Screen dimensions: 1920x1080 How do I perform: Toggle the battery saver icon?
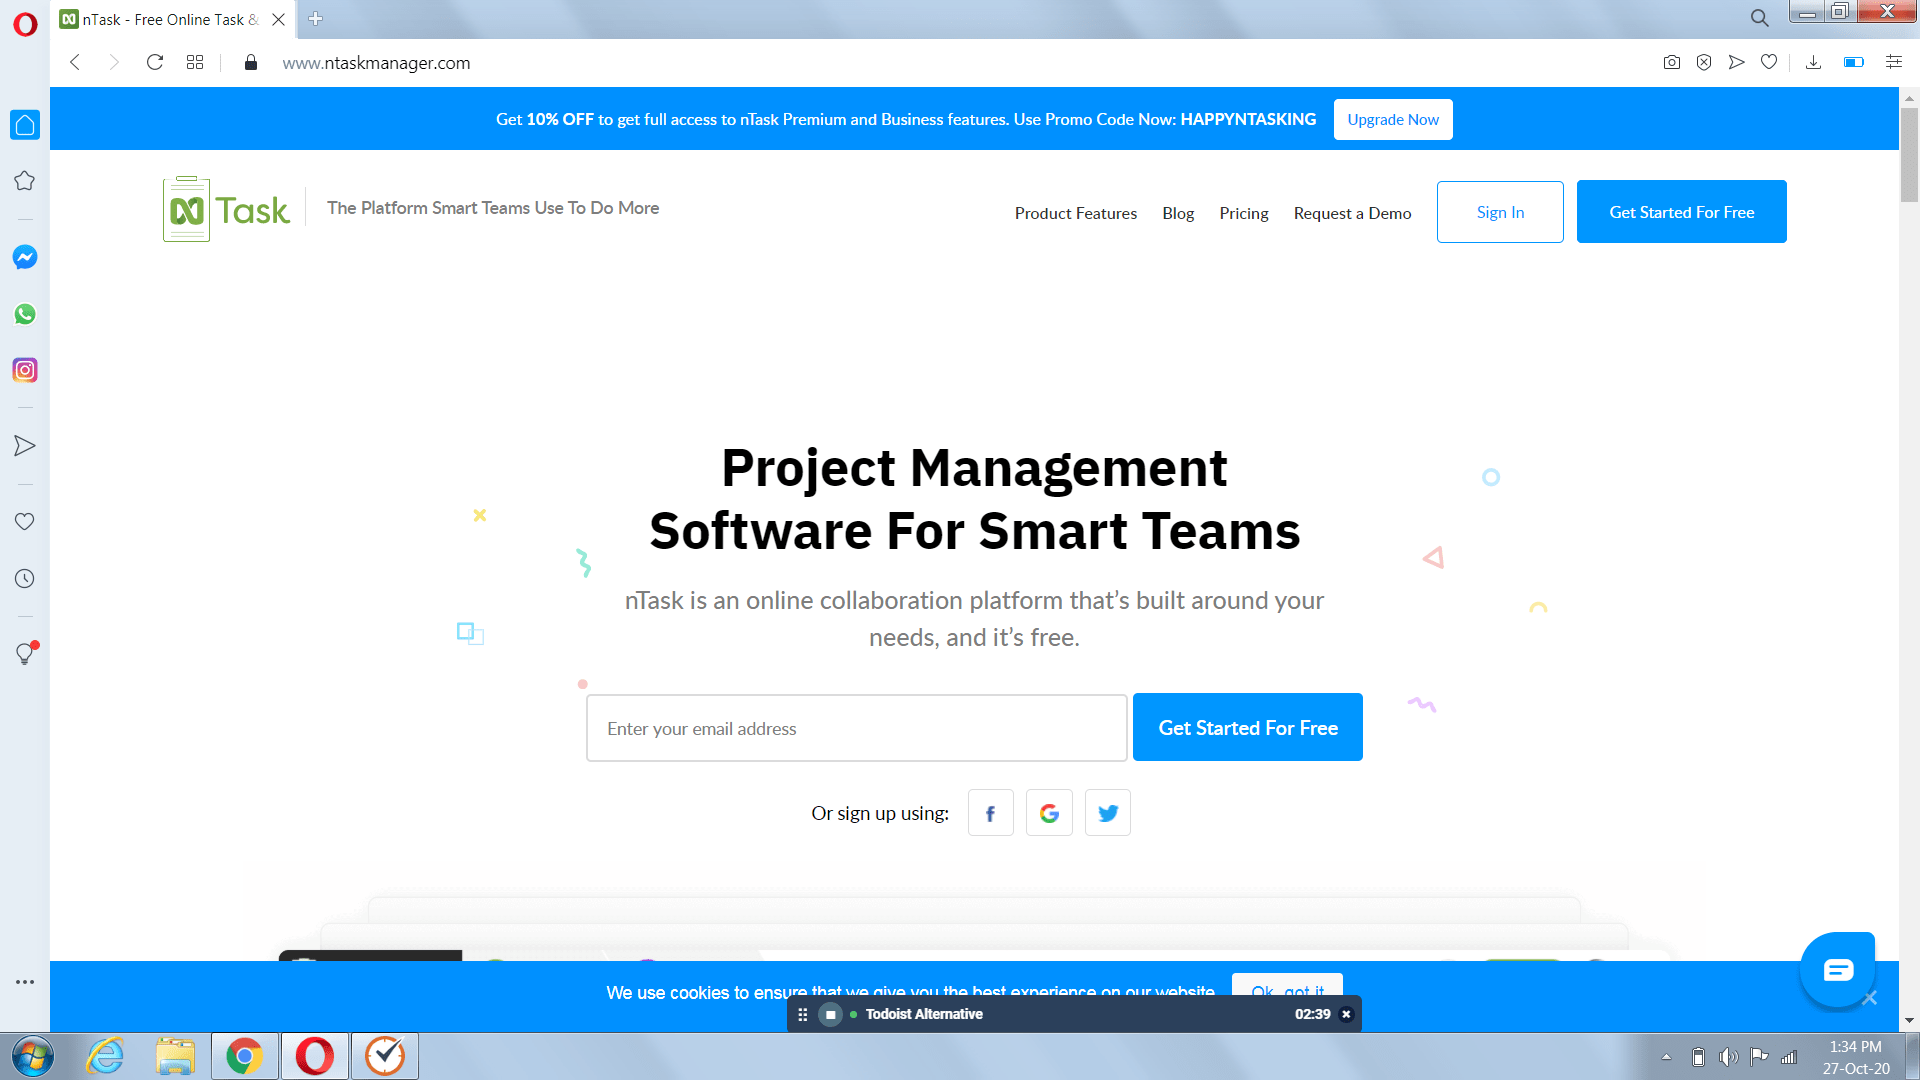coord(1853,62)
